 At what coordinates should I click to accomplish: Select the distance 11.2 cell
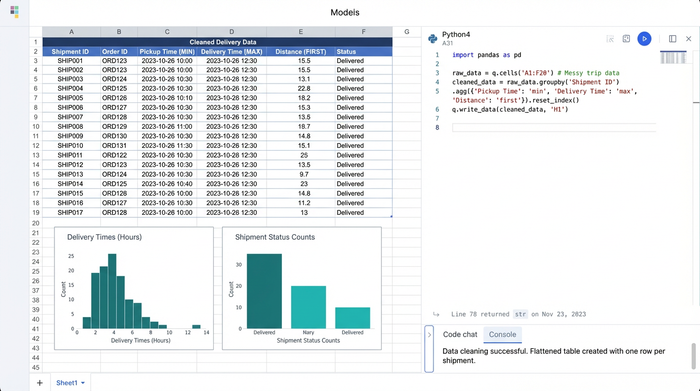301,203
